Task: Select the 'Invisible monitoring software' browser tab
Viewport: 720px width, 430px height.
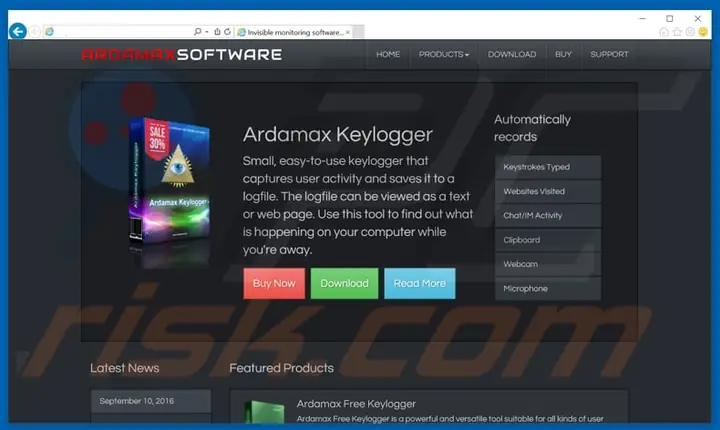Action: (x=294, y=32)
